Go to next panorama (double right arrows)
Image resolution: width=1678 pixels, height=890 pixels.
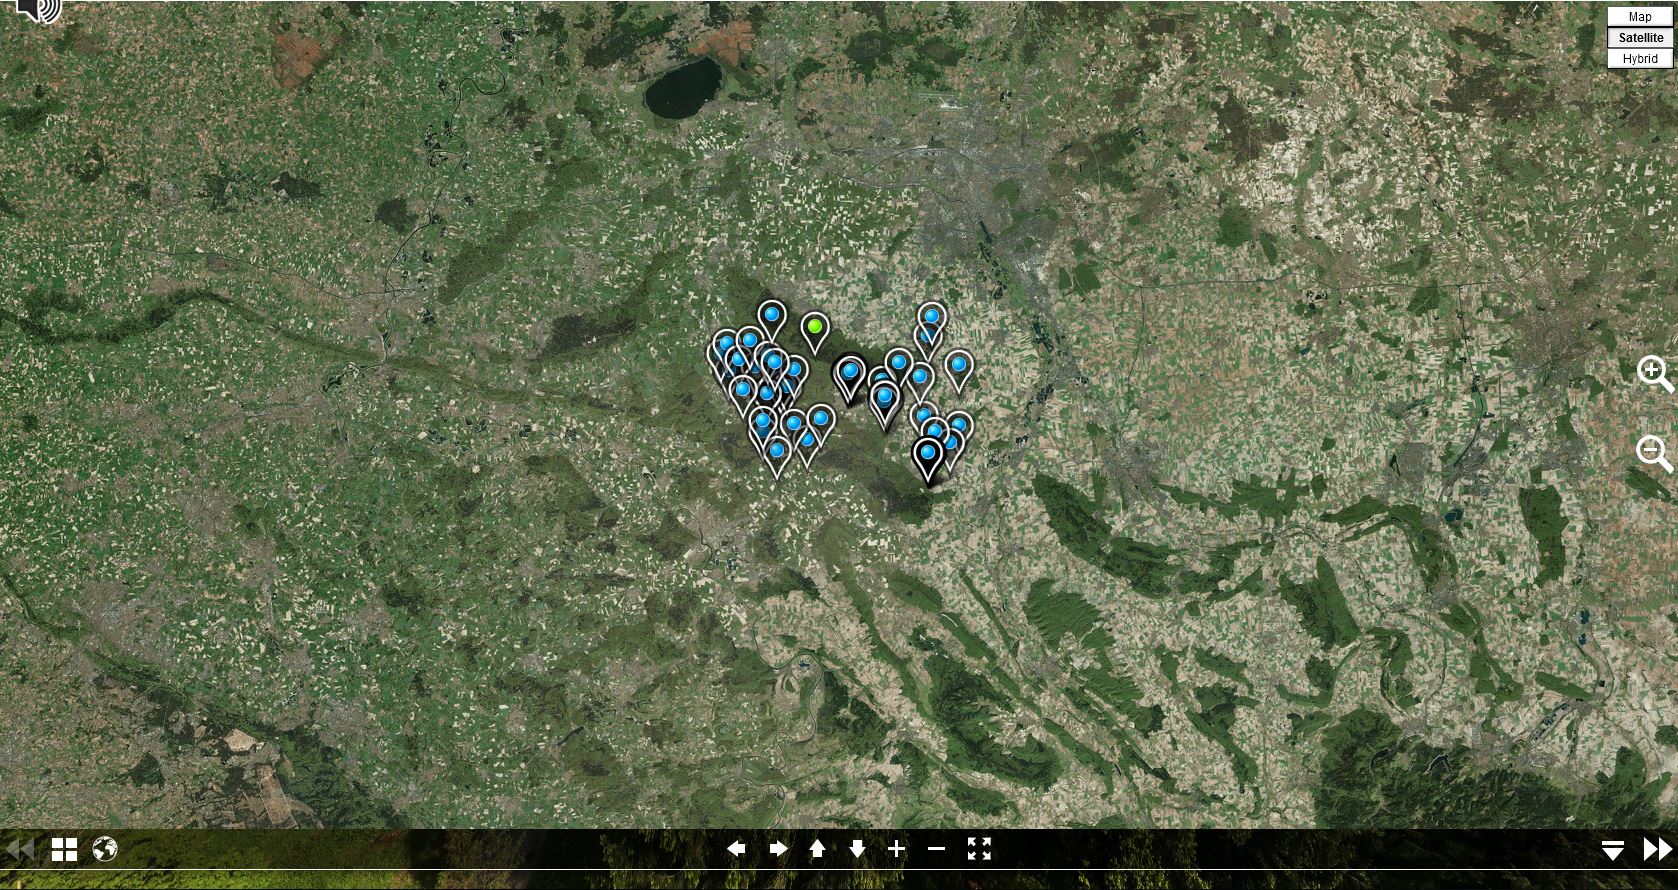coord(1657,850)
